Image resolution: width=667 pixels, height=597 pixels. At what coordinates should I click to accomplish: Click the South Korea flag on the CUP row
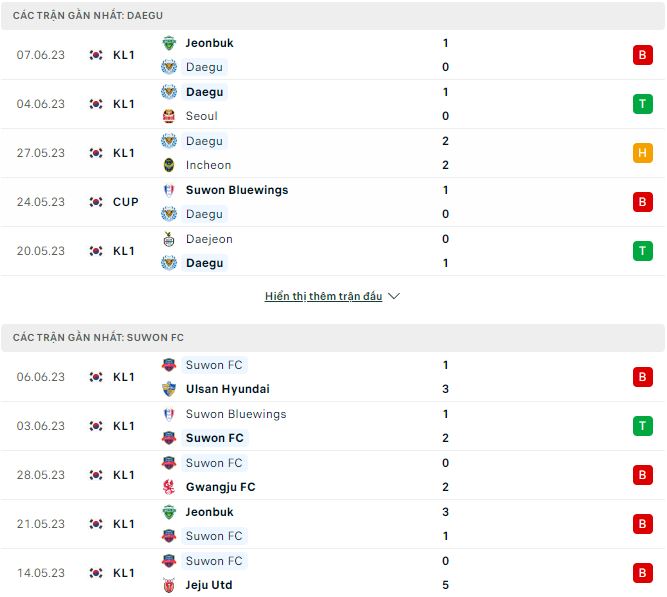point(96,202)
